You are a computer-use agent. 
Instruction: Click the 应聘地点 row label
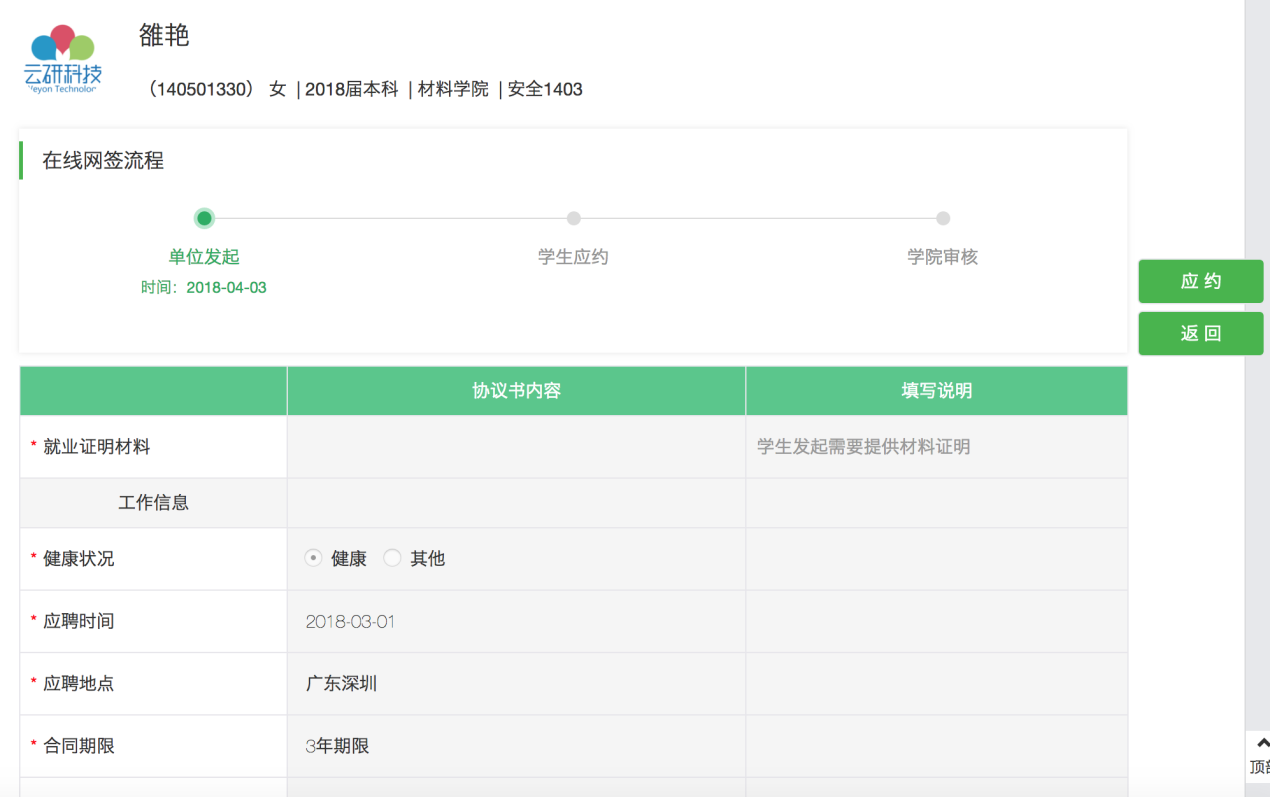[x=79, y=684]
